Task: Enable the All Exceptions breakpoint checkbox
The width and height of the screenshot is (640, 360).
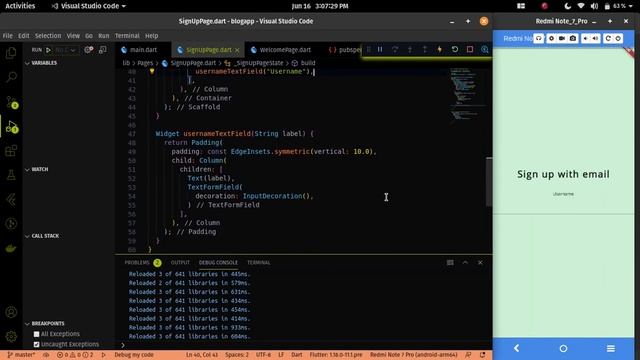Action: coord(36,334)
